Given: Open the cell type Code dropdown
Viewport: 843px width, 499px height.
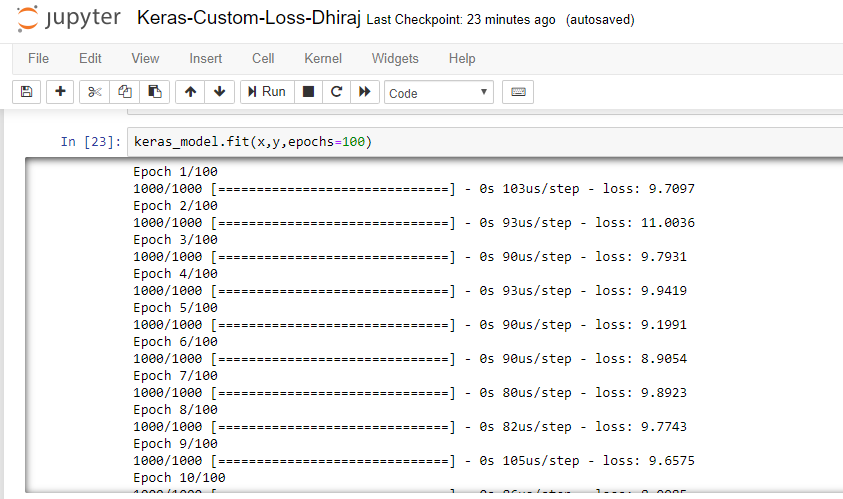Looking at the screenshot, I should coord(439,92).
